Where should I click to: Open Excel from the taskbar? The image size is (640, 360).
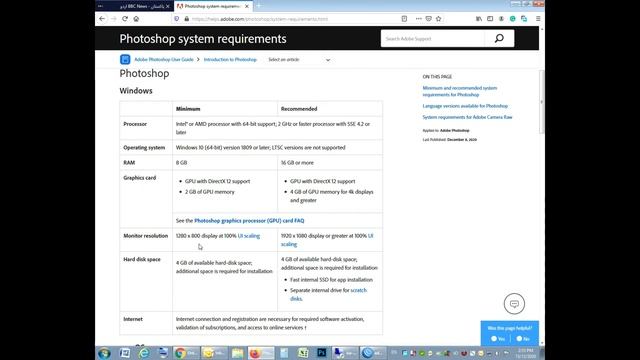[x=303, y=353]
